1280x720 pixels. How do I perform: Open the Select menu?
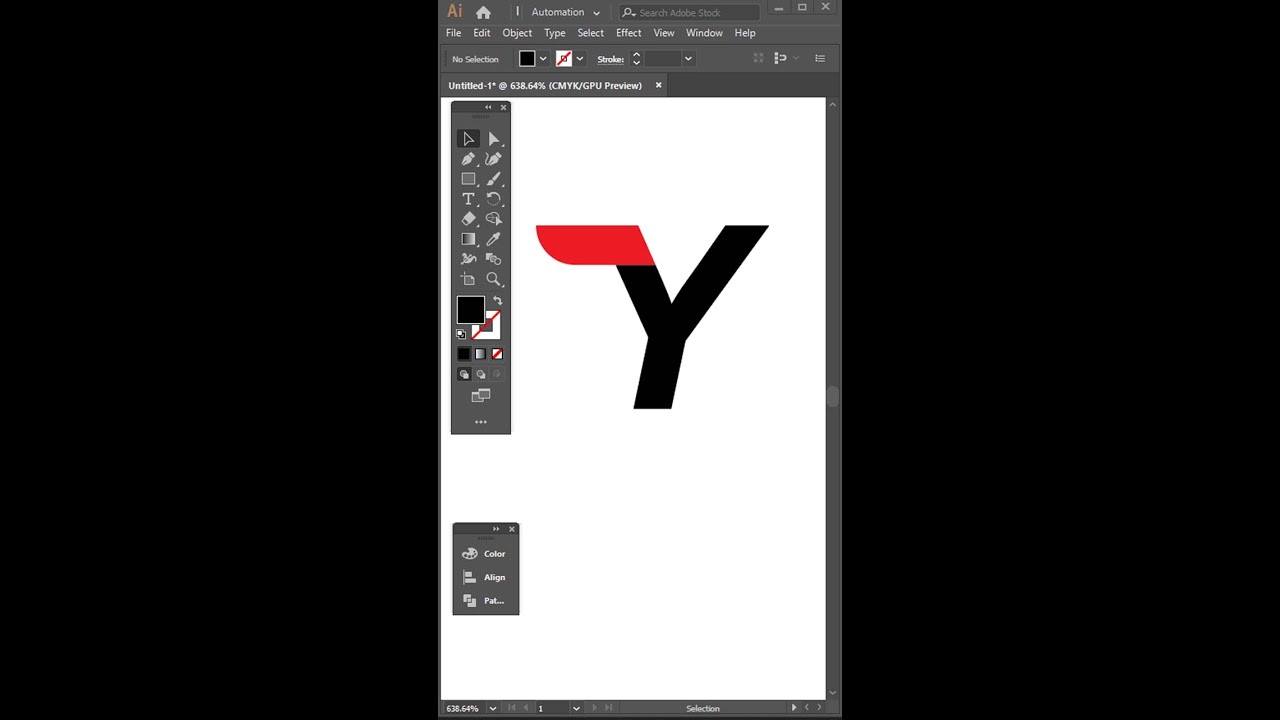point(591,33)
